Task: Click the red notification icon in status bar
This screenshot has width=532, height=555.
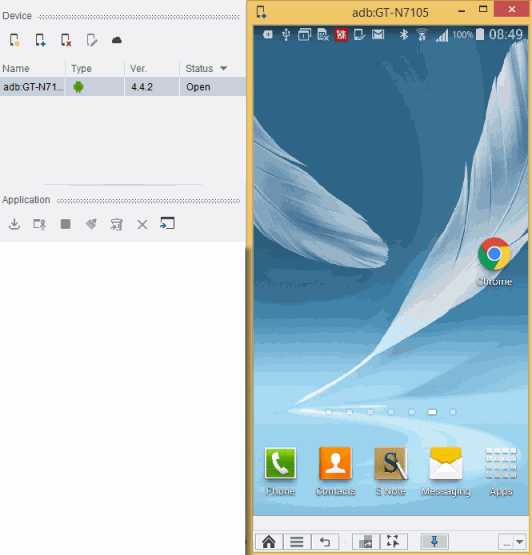Action: coord(341,35)
